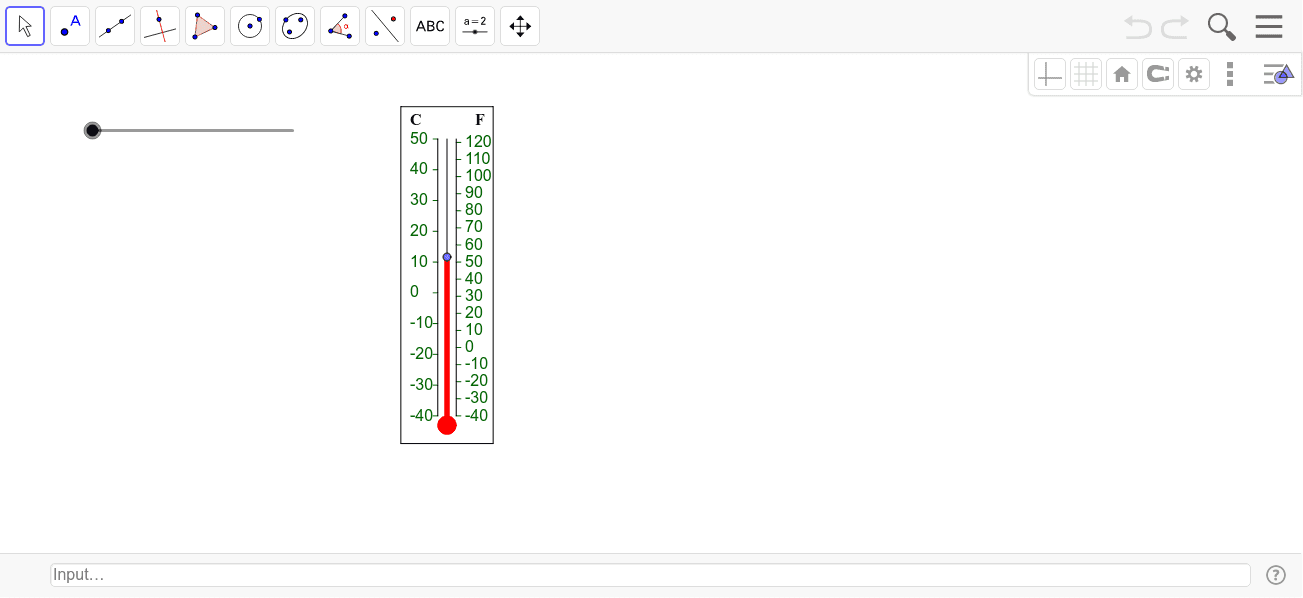Viewport: 1303px width, 598px height.
Task: Click the Redo arrow
Action: (1175, 27)
